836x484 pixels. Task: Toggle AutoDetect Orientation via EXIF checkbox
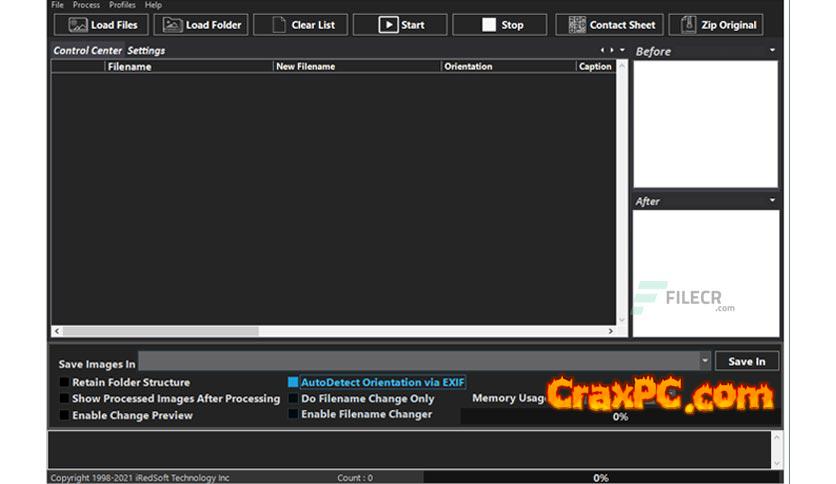click(293, 382)
